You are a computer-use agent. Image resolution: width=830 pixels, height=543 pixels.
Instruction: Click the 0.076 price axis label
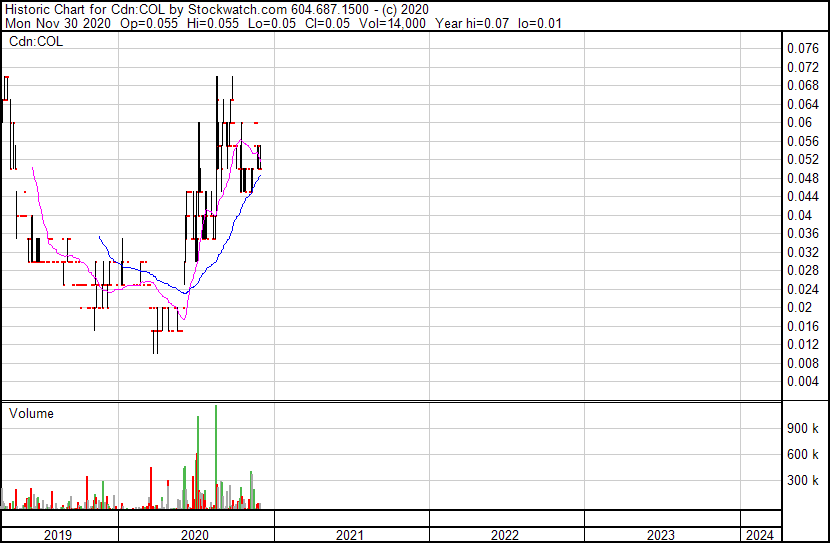[803, 48]
